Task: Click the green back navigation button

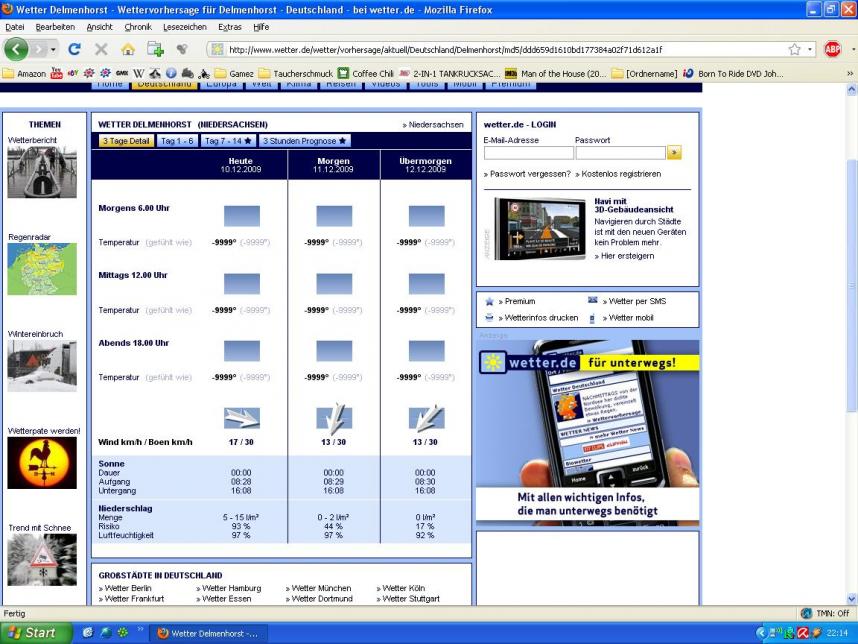Action: coord(16,50)
